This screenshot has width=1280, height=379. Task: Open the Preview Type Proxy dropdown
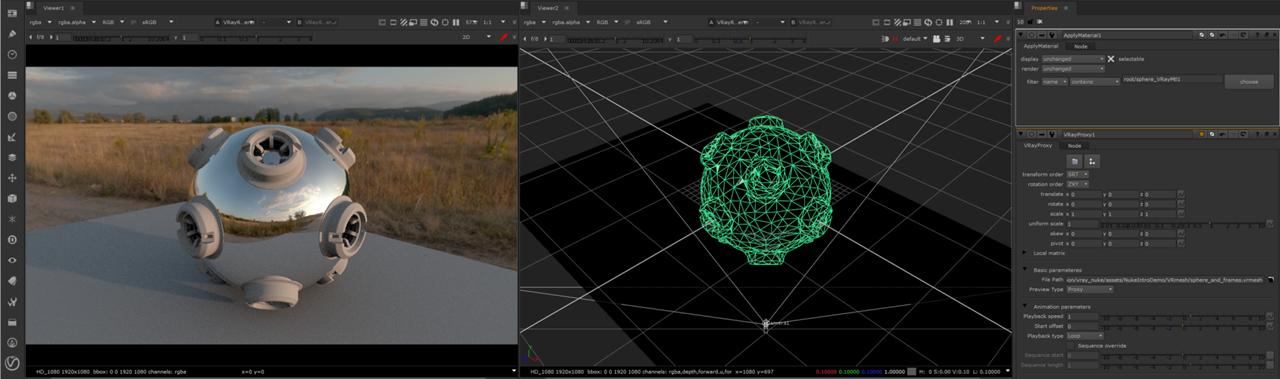(x=1089, y=289)
